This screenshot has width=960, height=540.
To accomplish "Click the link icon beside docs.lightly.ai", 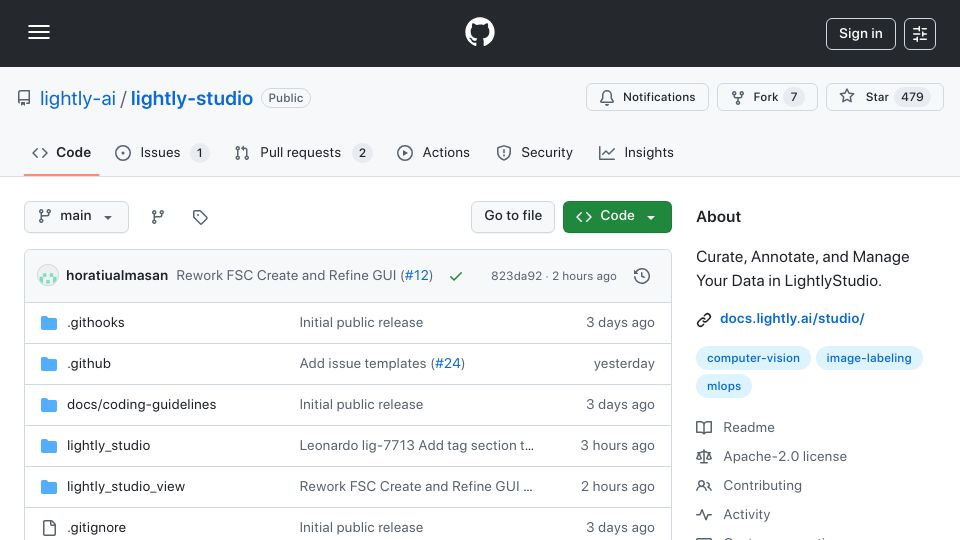I will [x=704, y=320].
